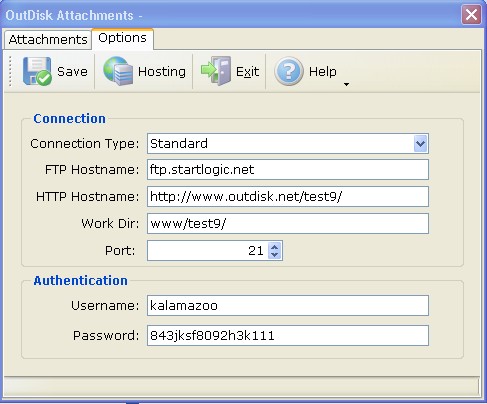Image resolution: width=487 pixels, height=404 pixels.
Task: Open the Connection Type dropdown arrow
Action: [x=421, y=144]
